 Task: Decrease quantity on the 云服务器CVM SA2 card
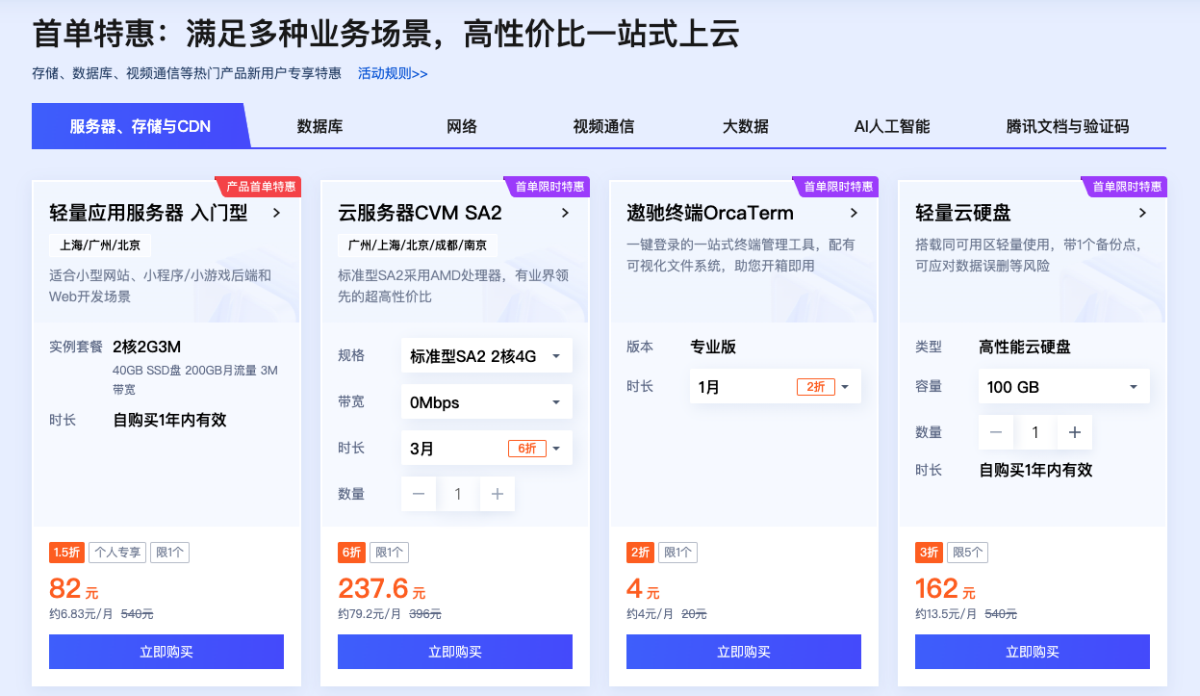419,494
